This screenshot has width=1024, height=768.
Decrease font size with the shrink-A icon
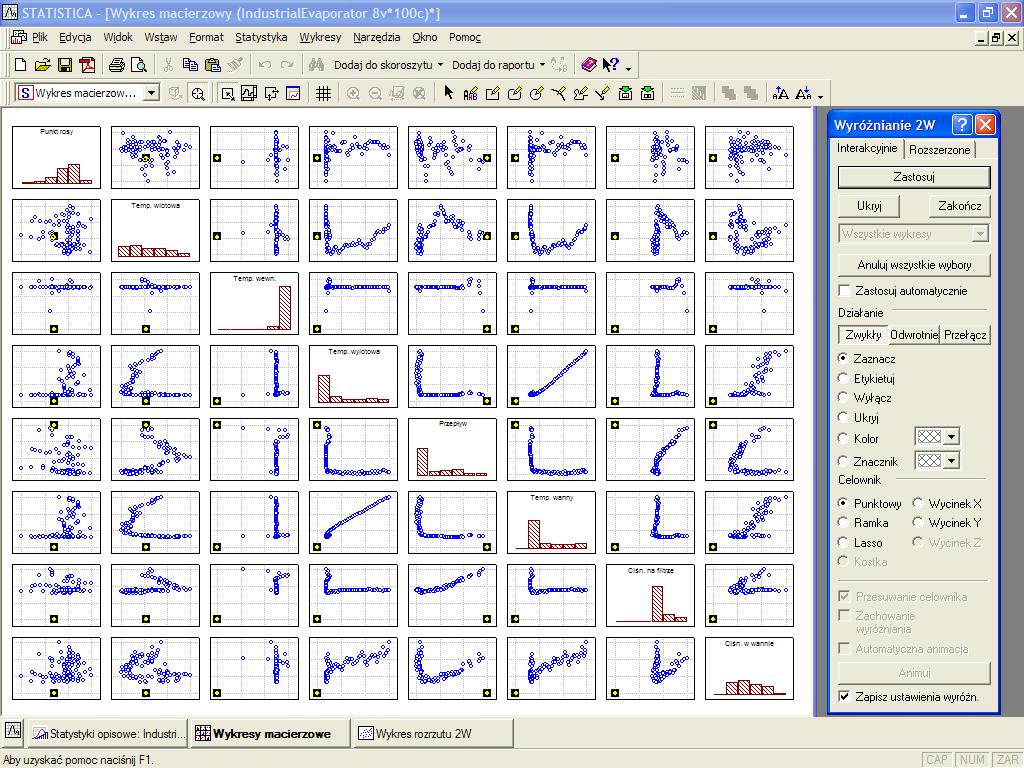[x=803, y=93]
